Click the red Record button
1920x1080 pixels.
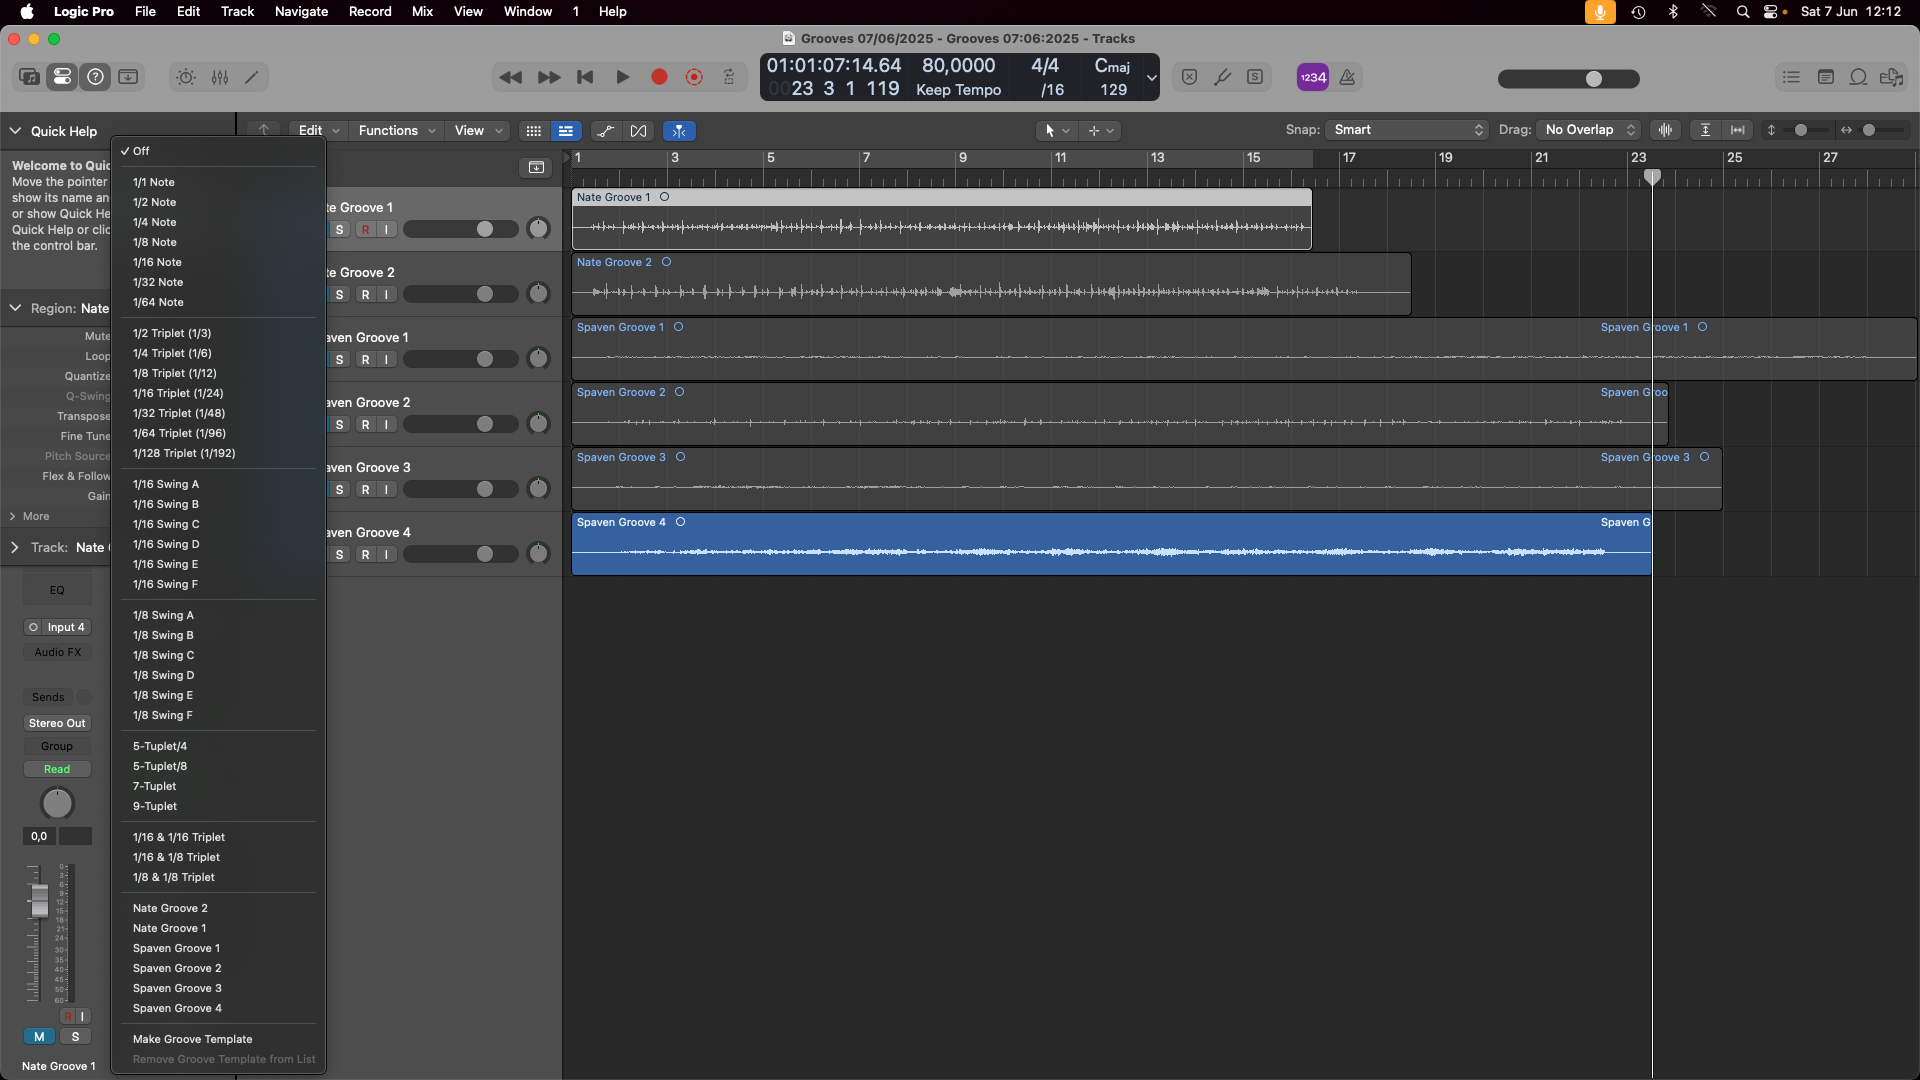click(x=659, y=77)
